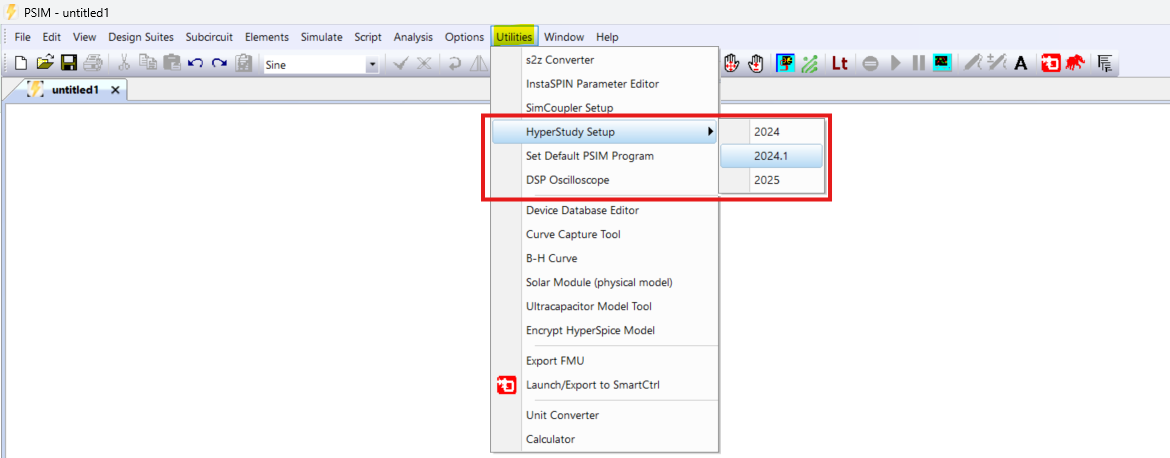
Task: Open the Window menu
Action: coord(563,37)
